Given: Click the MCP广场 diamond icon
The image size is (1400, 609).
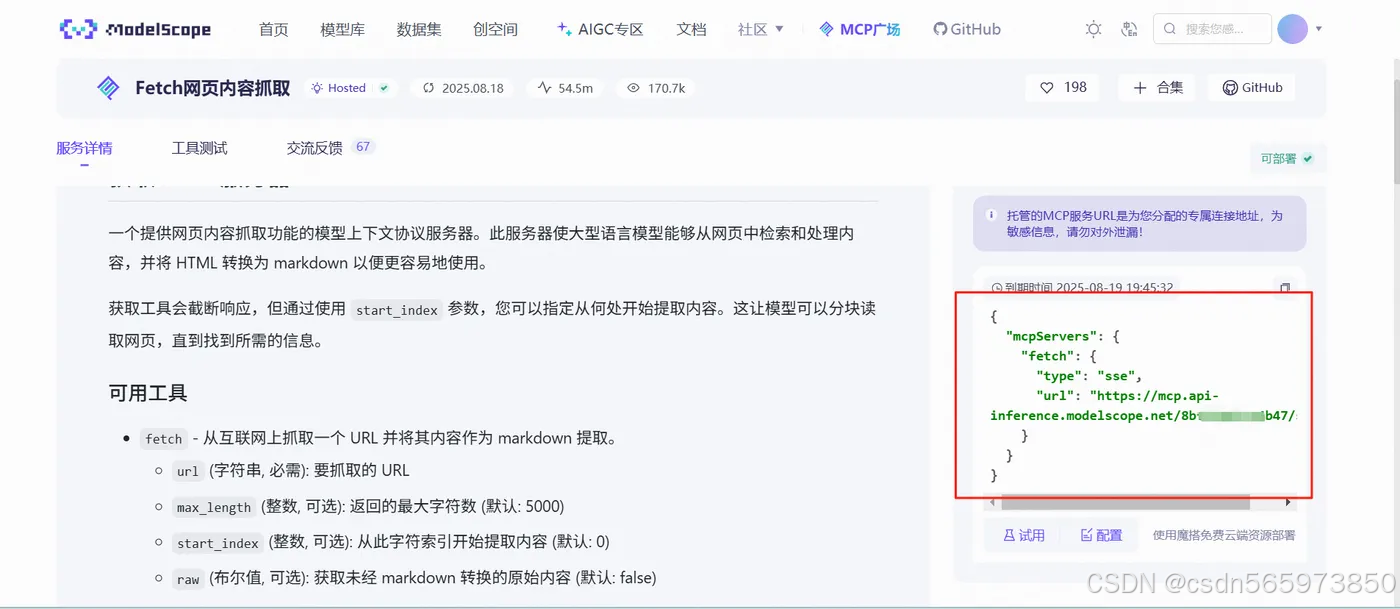Looking at the screenshot, I should click(x=823, y=29).
